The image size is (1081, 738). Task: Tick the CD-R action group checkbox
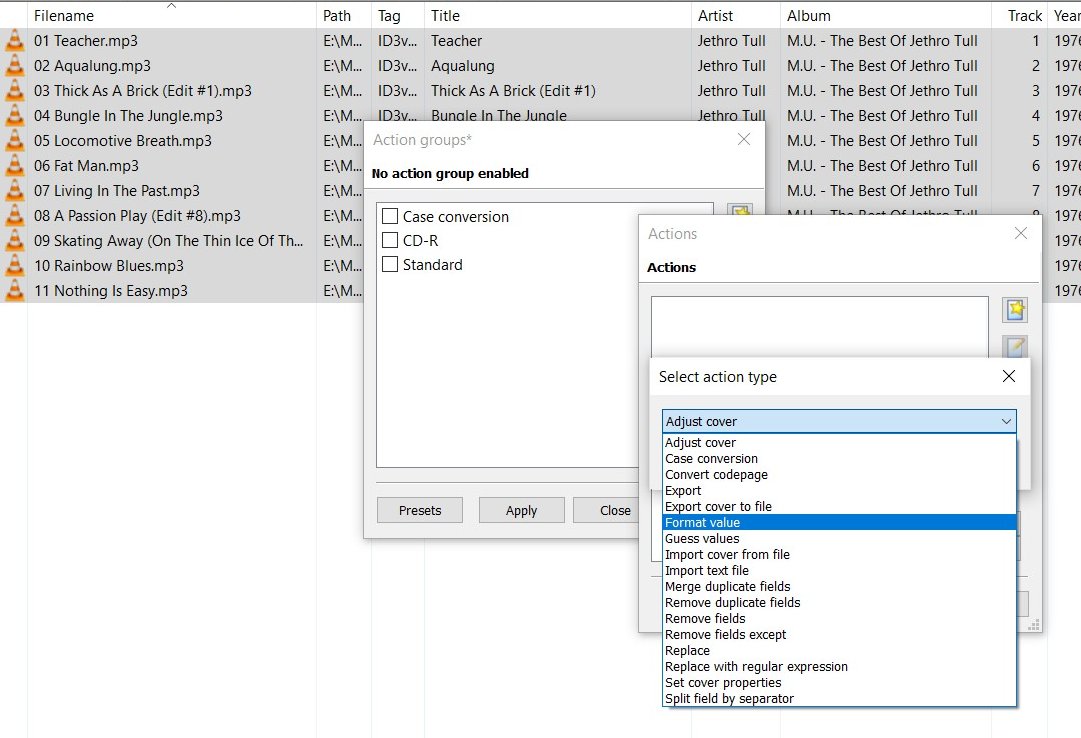click(x=391, y=241)
